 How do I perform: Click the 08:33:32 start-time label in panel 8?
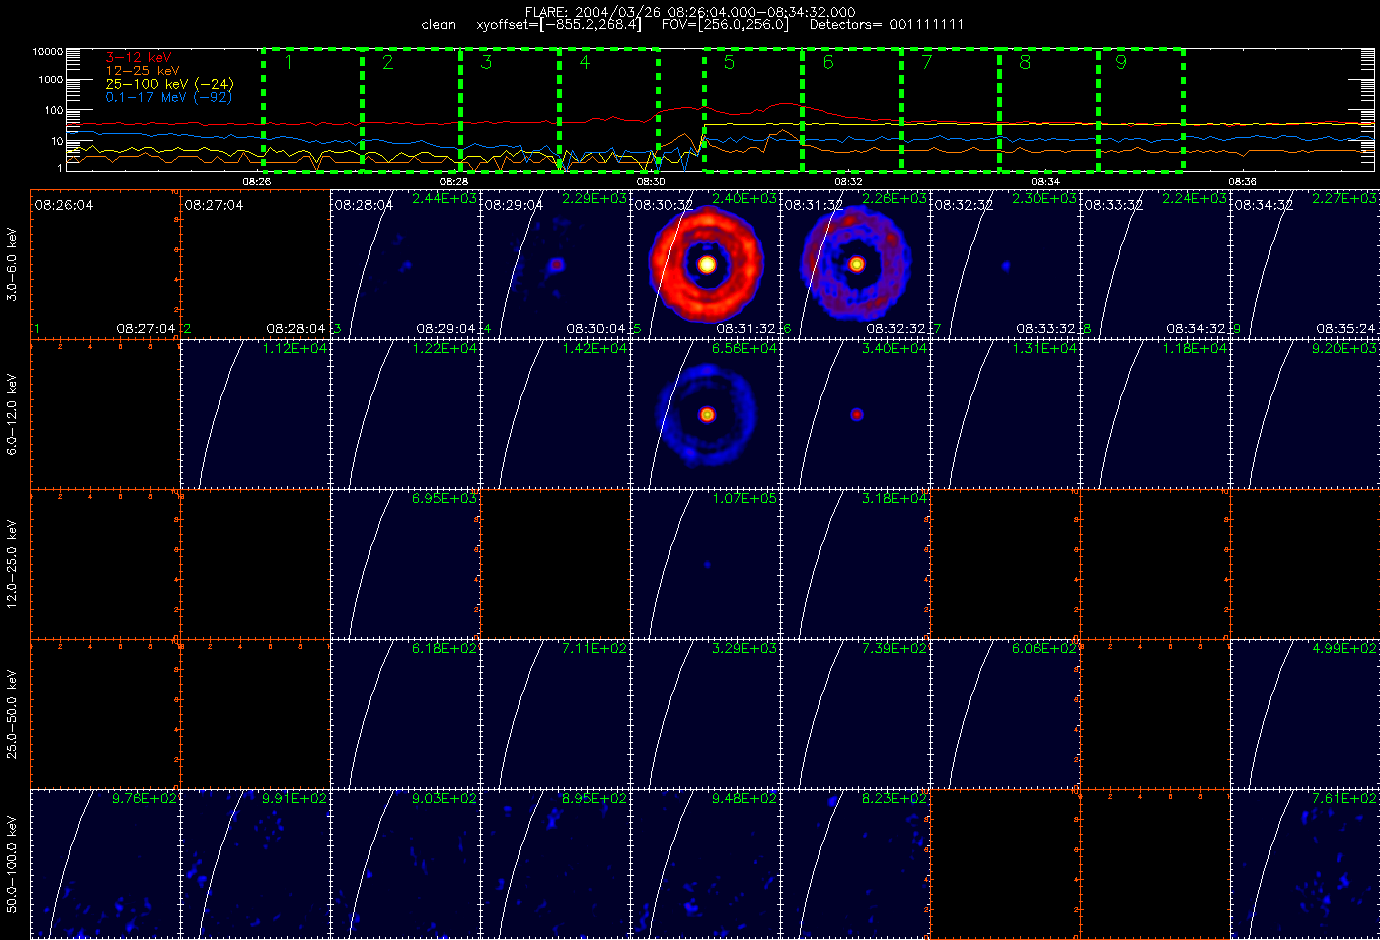(x=1114, y=205)
